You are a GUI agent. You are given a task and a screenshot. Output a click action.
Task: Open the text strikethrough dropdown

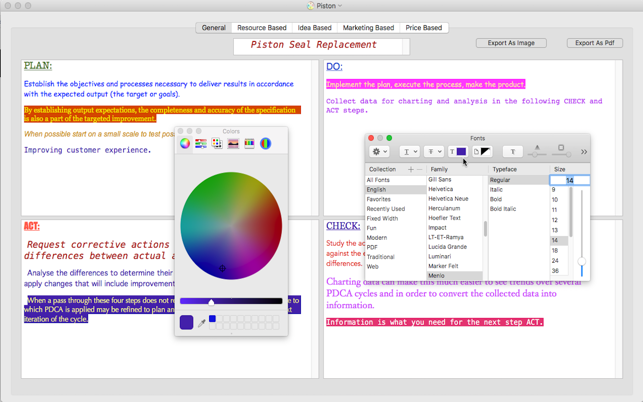(x=433, y=151)
